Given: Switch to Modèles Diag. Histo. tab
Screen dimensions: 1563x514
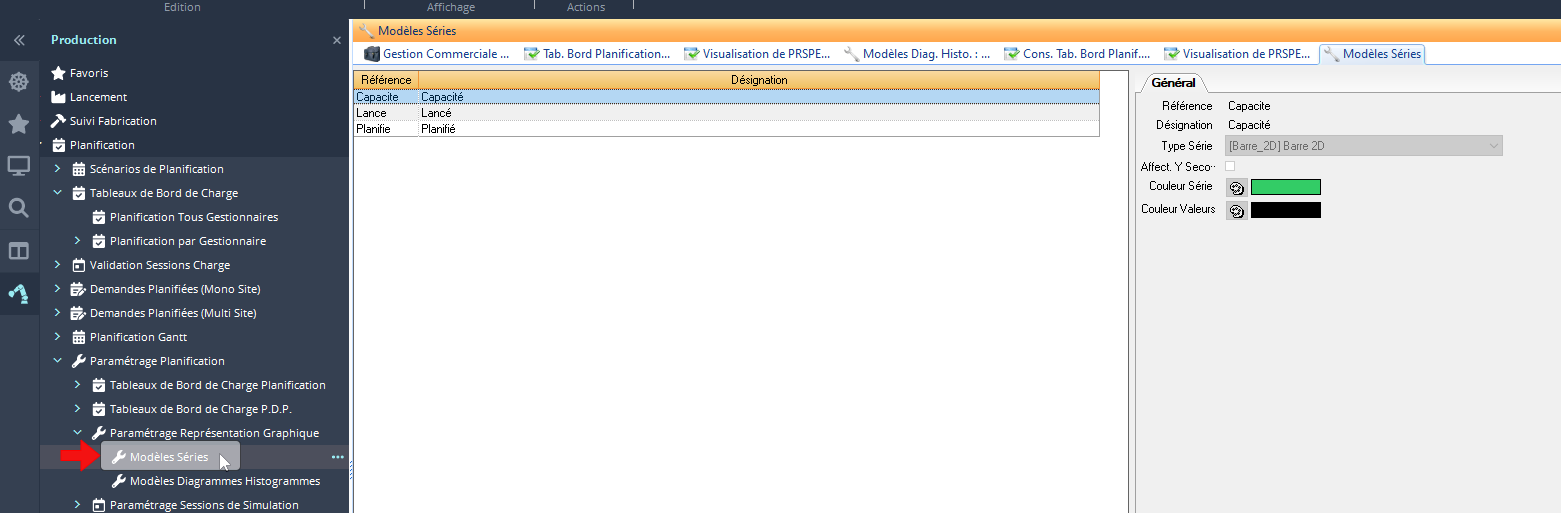Looking at the screenshot, I should pos(917,54).
